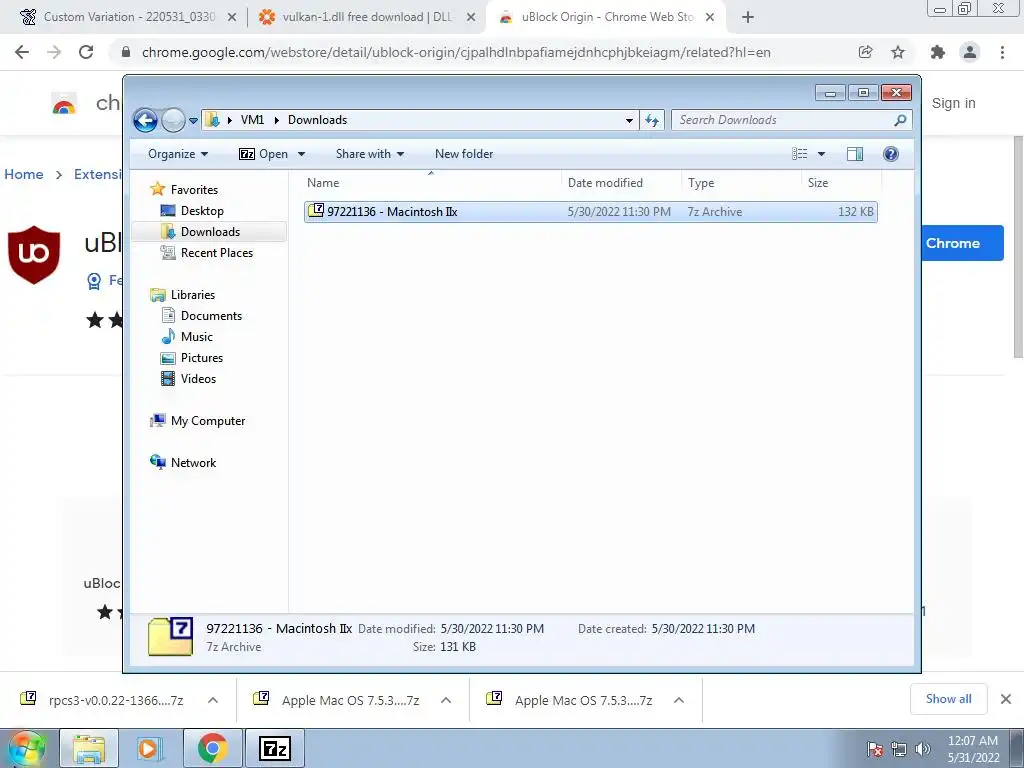Viewport: 1024px width, 768px height.
Task: Open the Windows Start menu
Action: 27,748
